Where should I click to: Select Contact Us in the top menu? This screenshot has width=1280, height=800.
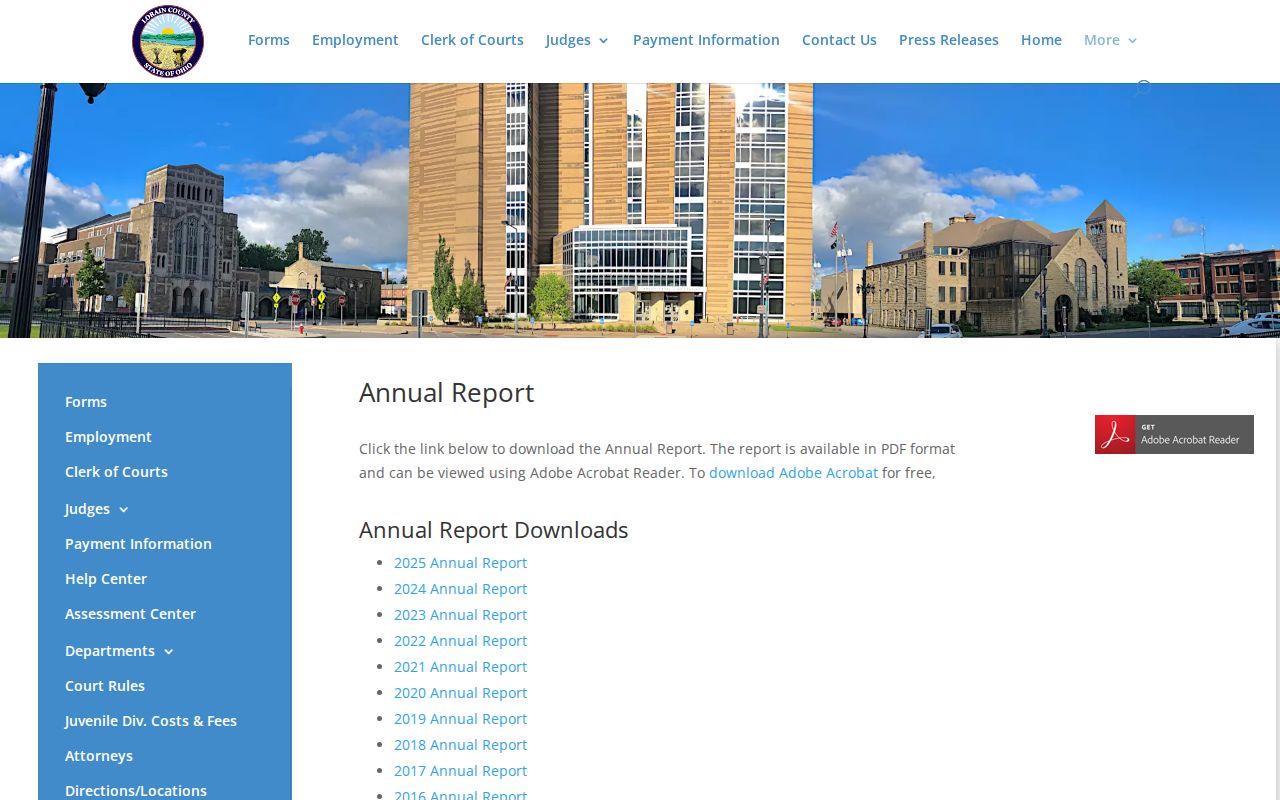point(839,40)
